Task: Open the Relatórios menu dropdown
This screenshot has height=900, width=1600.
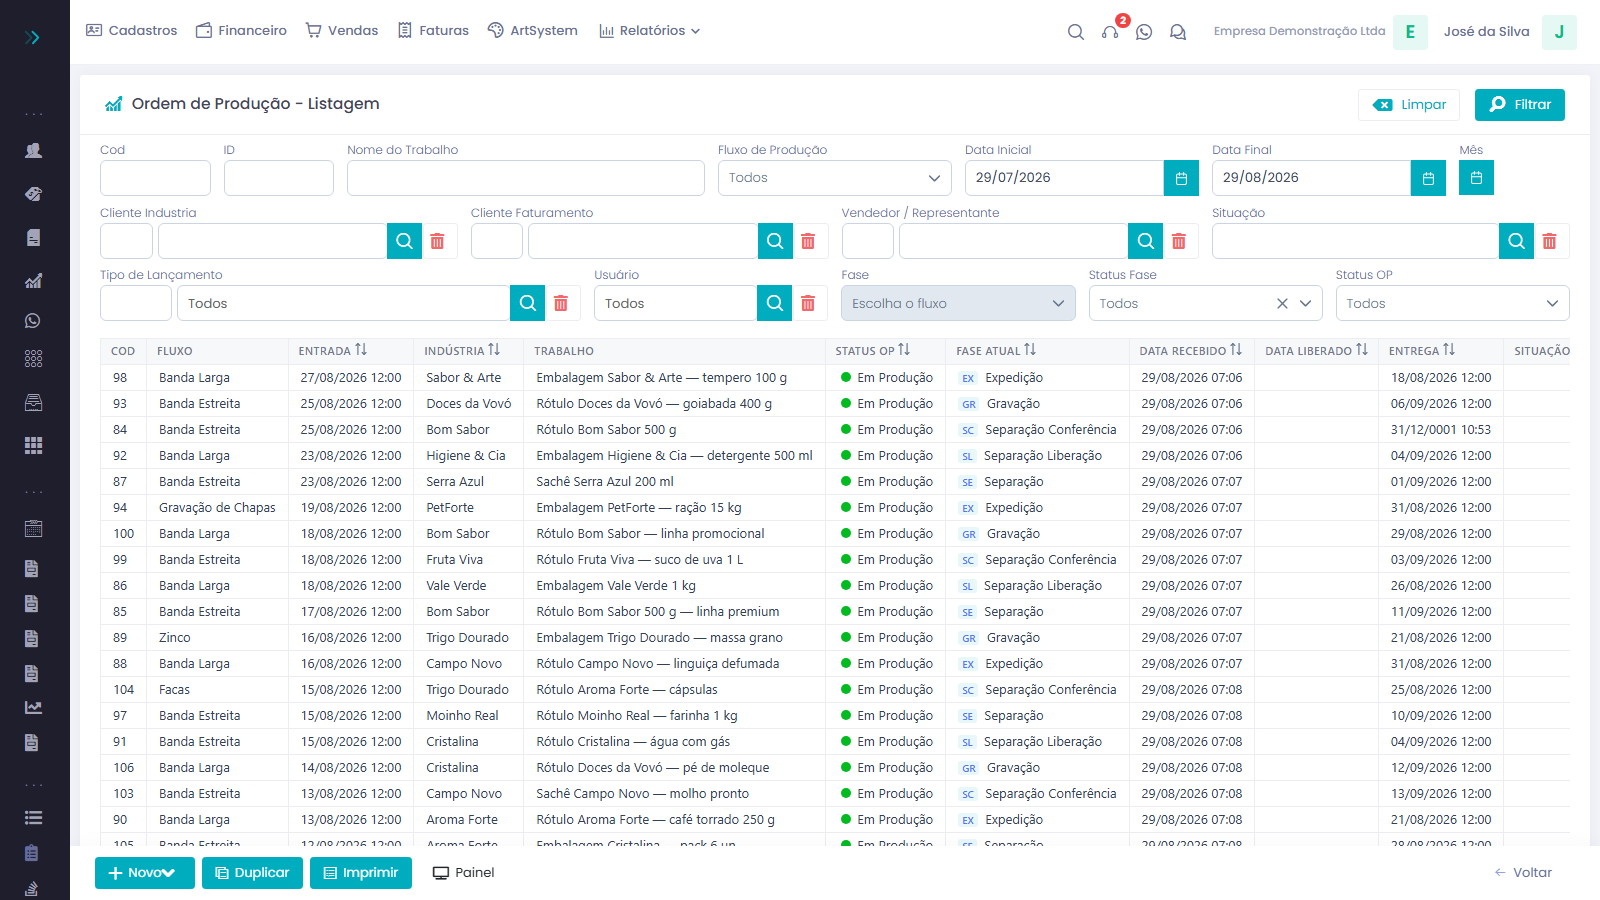Action: pos(650,31)
